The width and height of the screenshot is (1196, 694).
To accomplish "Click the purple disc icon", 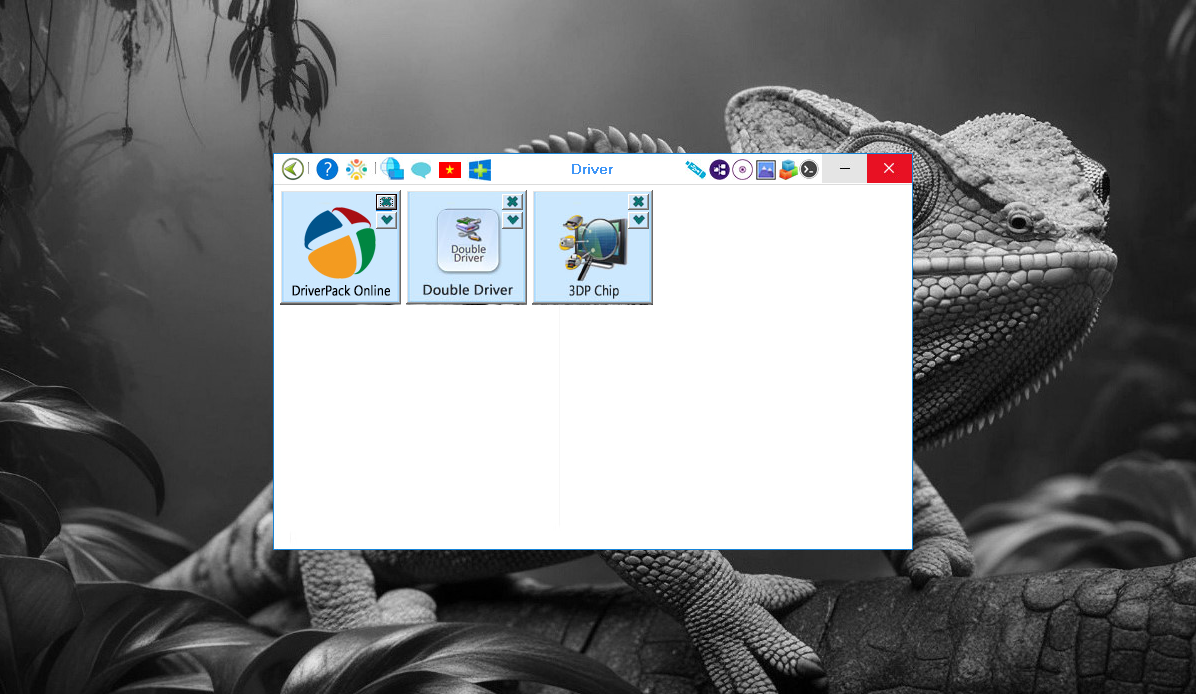I will [x=742, y=169].
